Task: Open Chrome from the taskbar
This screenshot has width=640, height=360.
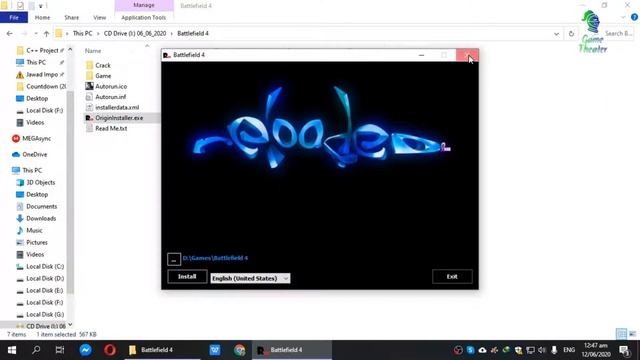Action: point(240,350)
